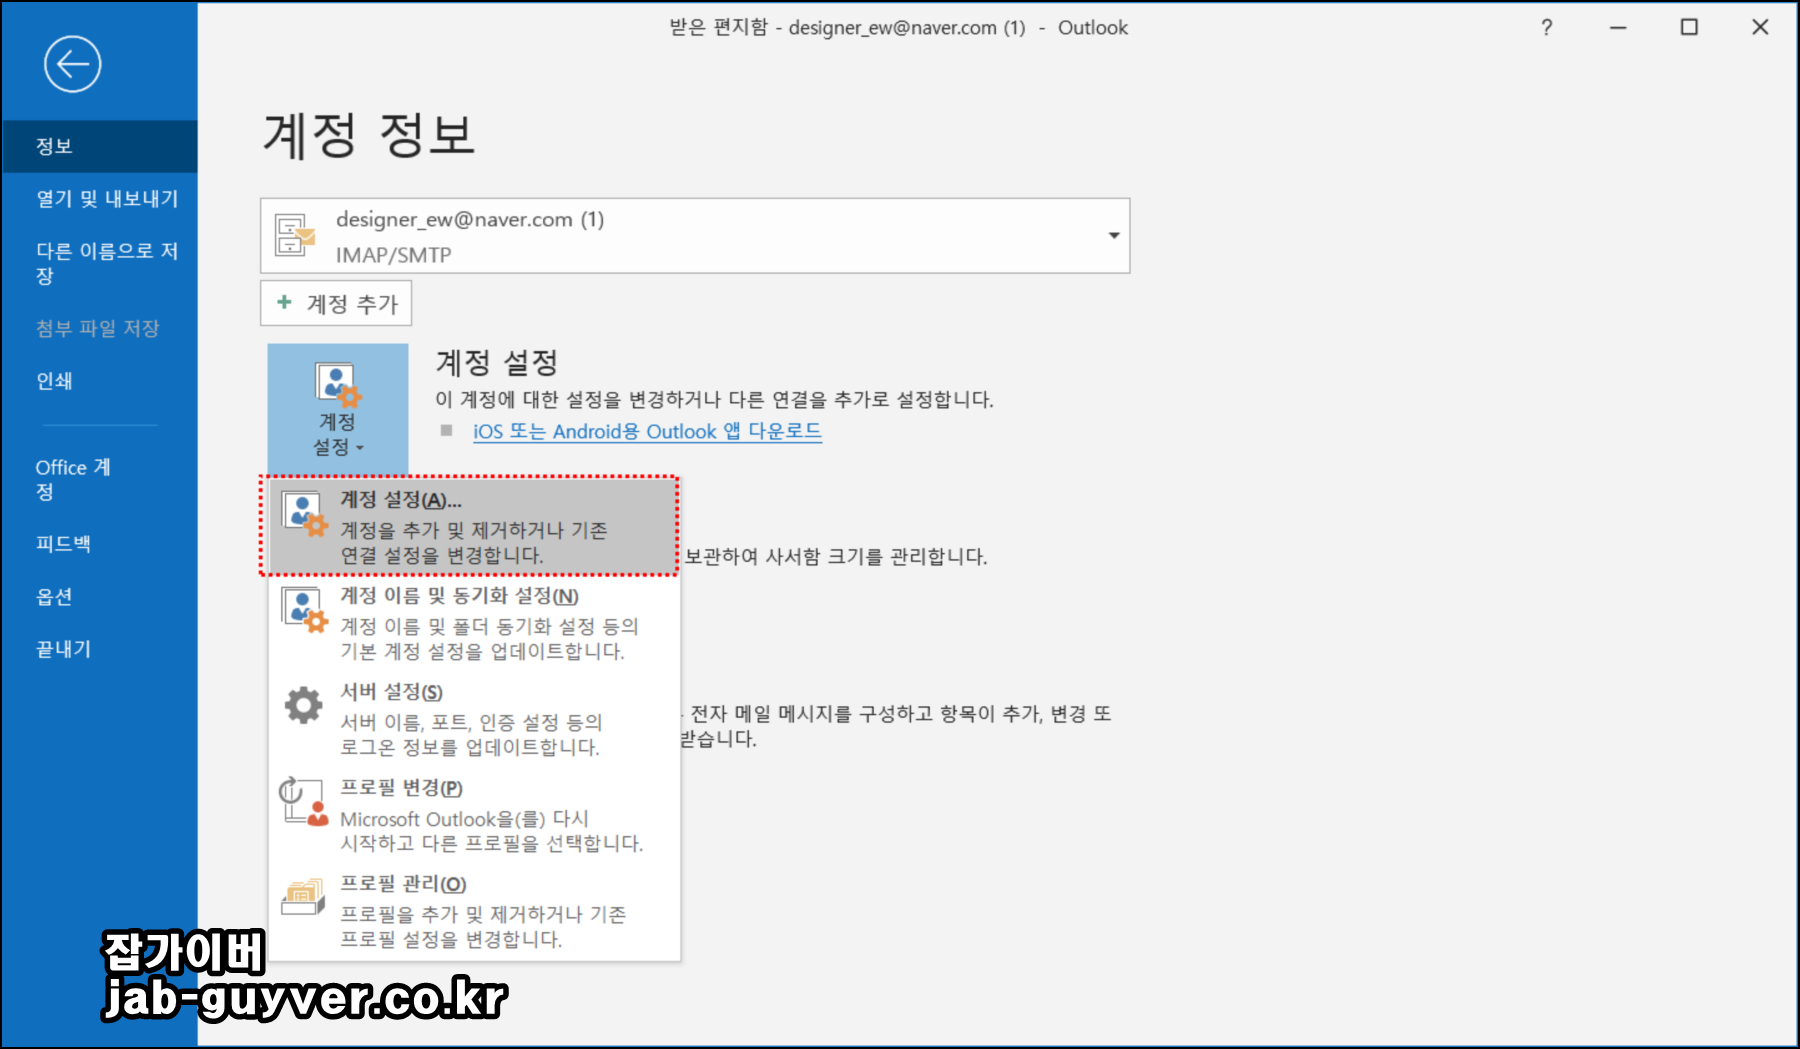
Task: Click the 계정 설정 section heading
Action: pyautogui.click(x=496, y=362)
